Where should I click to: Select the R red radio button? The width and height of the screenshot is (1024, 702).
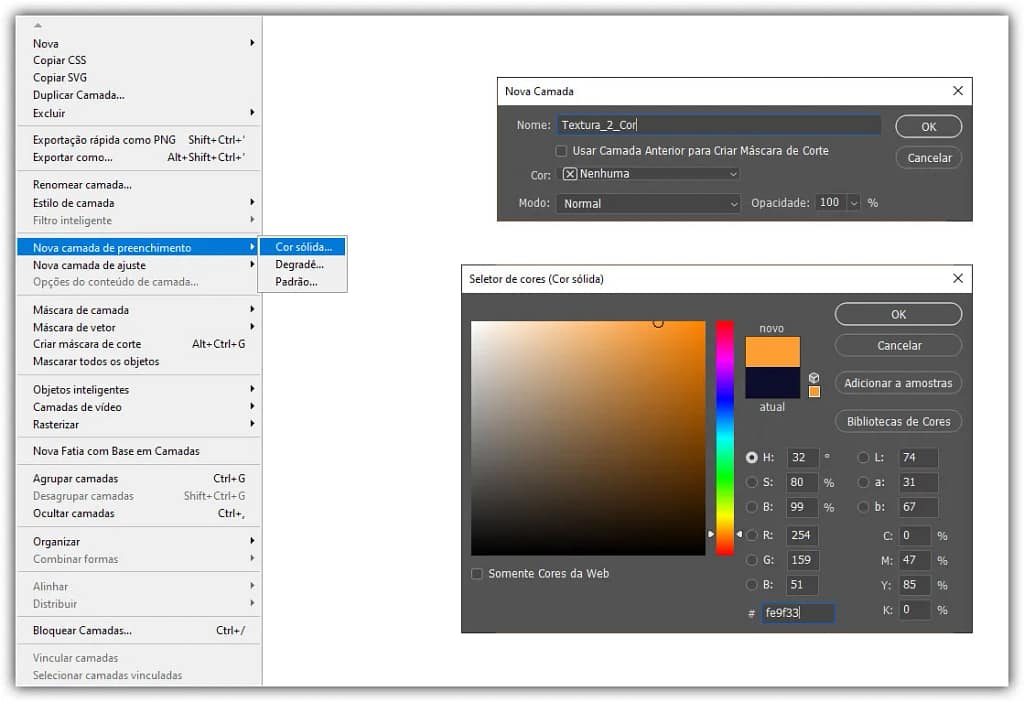click(x=752, y=535)
